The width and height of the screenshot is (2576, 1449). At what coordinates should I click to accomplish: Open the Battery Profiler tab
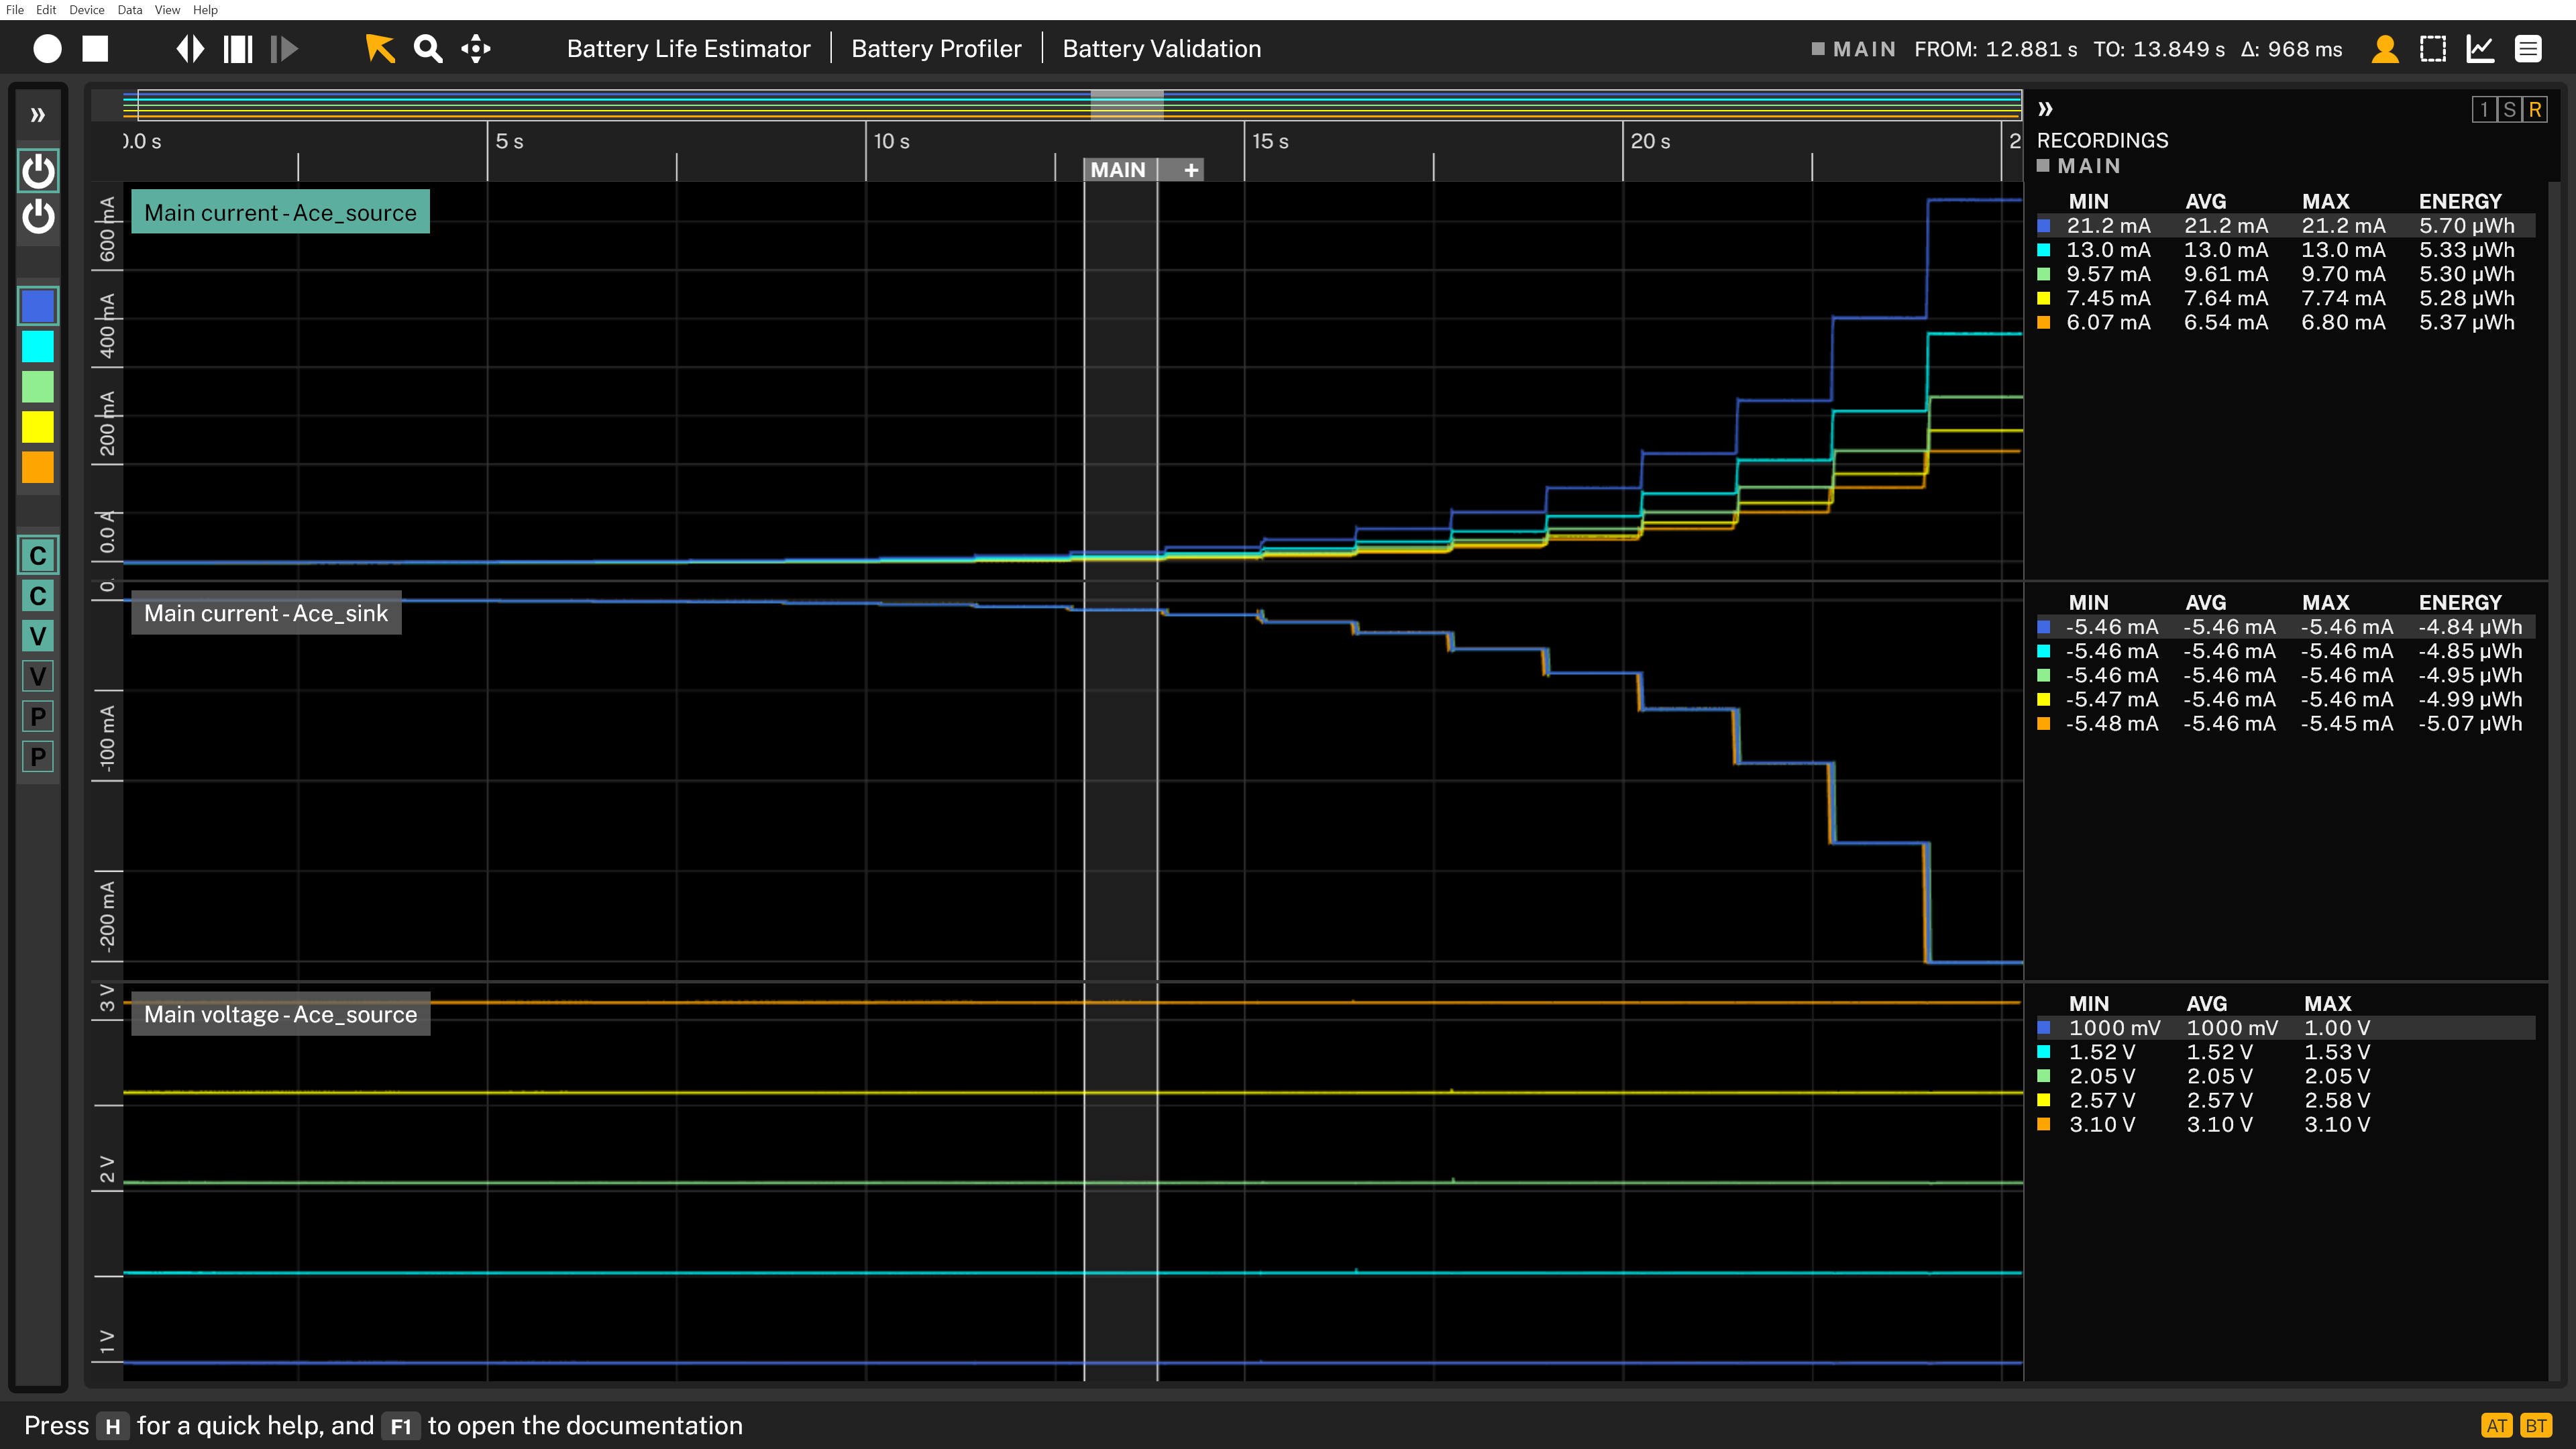pos(936,49)
